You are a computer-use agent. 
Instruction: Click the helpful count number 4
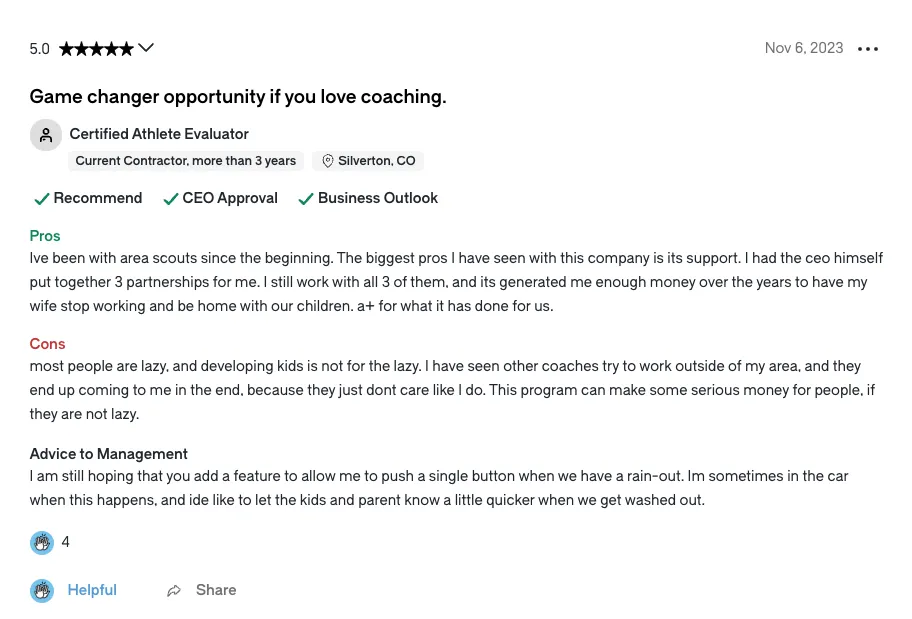pos(66,542)
